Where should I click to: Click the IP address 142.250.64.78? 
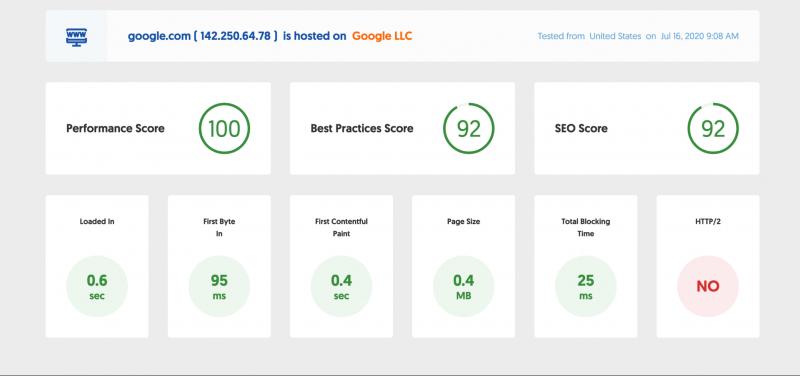235,36
